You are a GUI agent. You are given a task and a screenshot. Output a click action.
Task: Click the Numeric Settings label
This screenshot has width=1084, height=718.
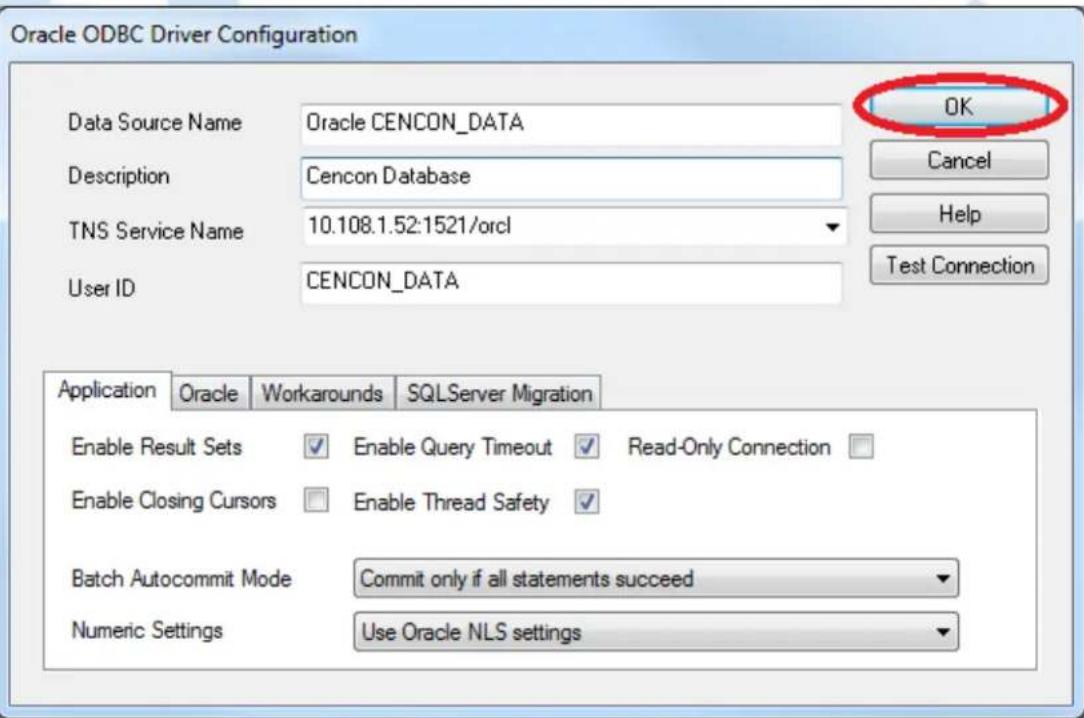tap(147, 630)
